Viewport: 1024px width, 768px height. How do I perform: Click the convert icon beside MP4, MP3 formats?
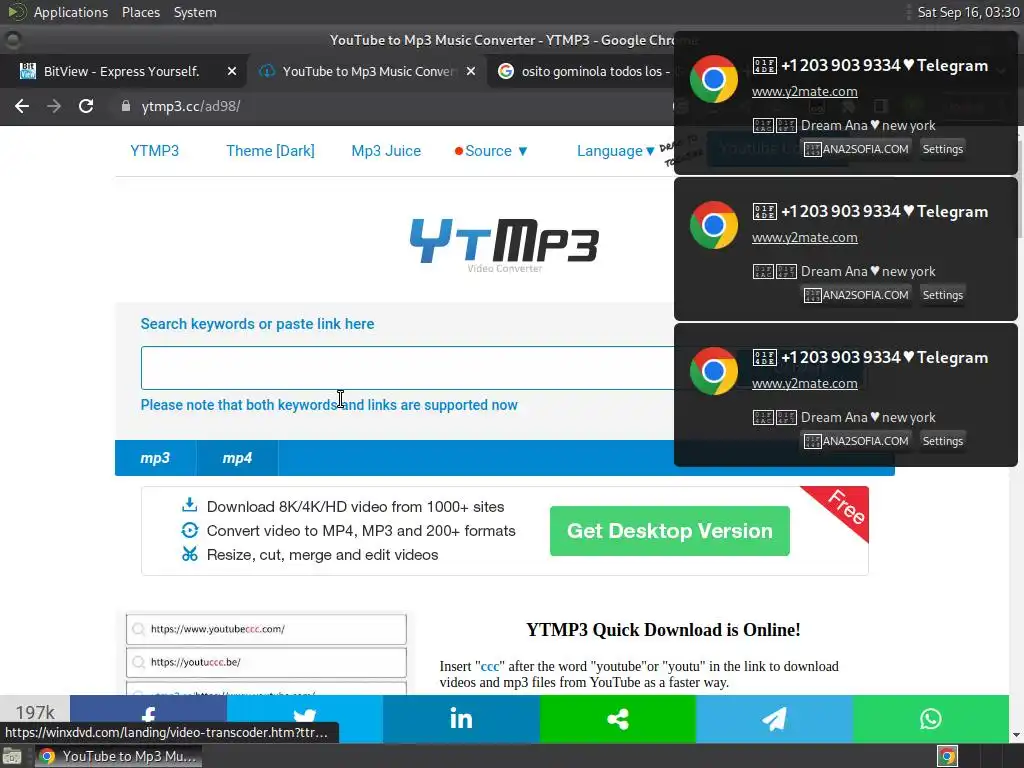189,530
